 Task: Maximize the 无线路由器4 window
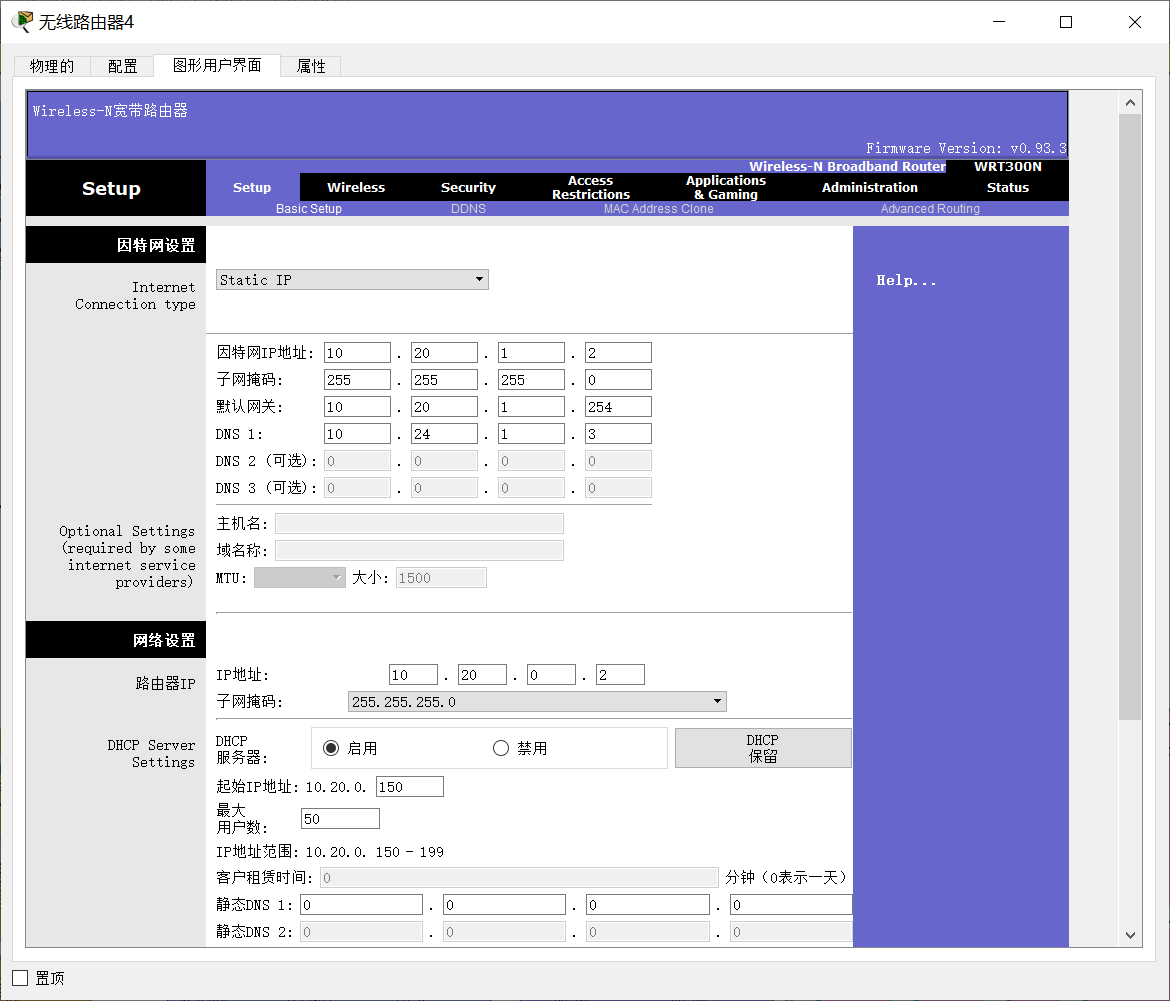click(1066, 22)
